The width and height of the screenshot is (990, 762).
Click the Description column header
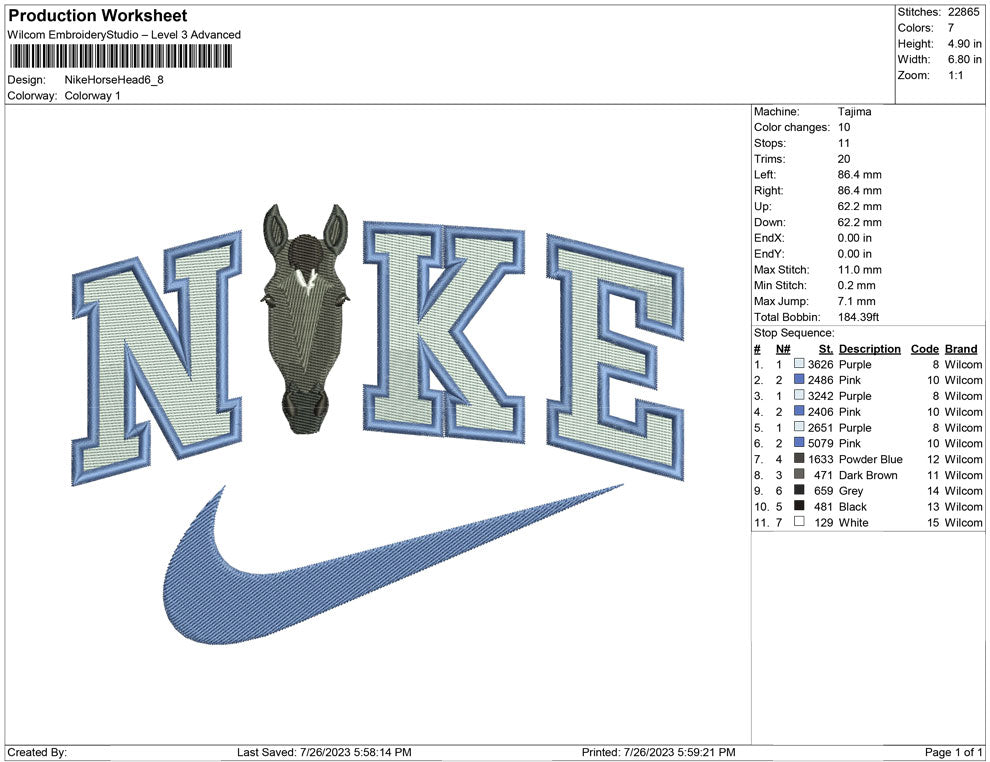coord(869,349)
